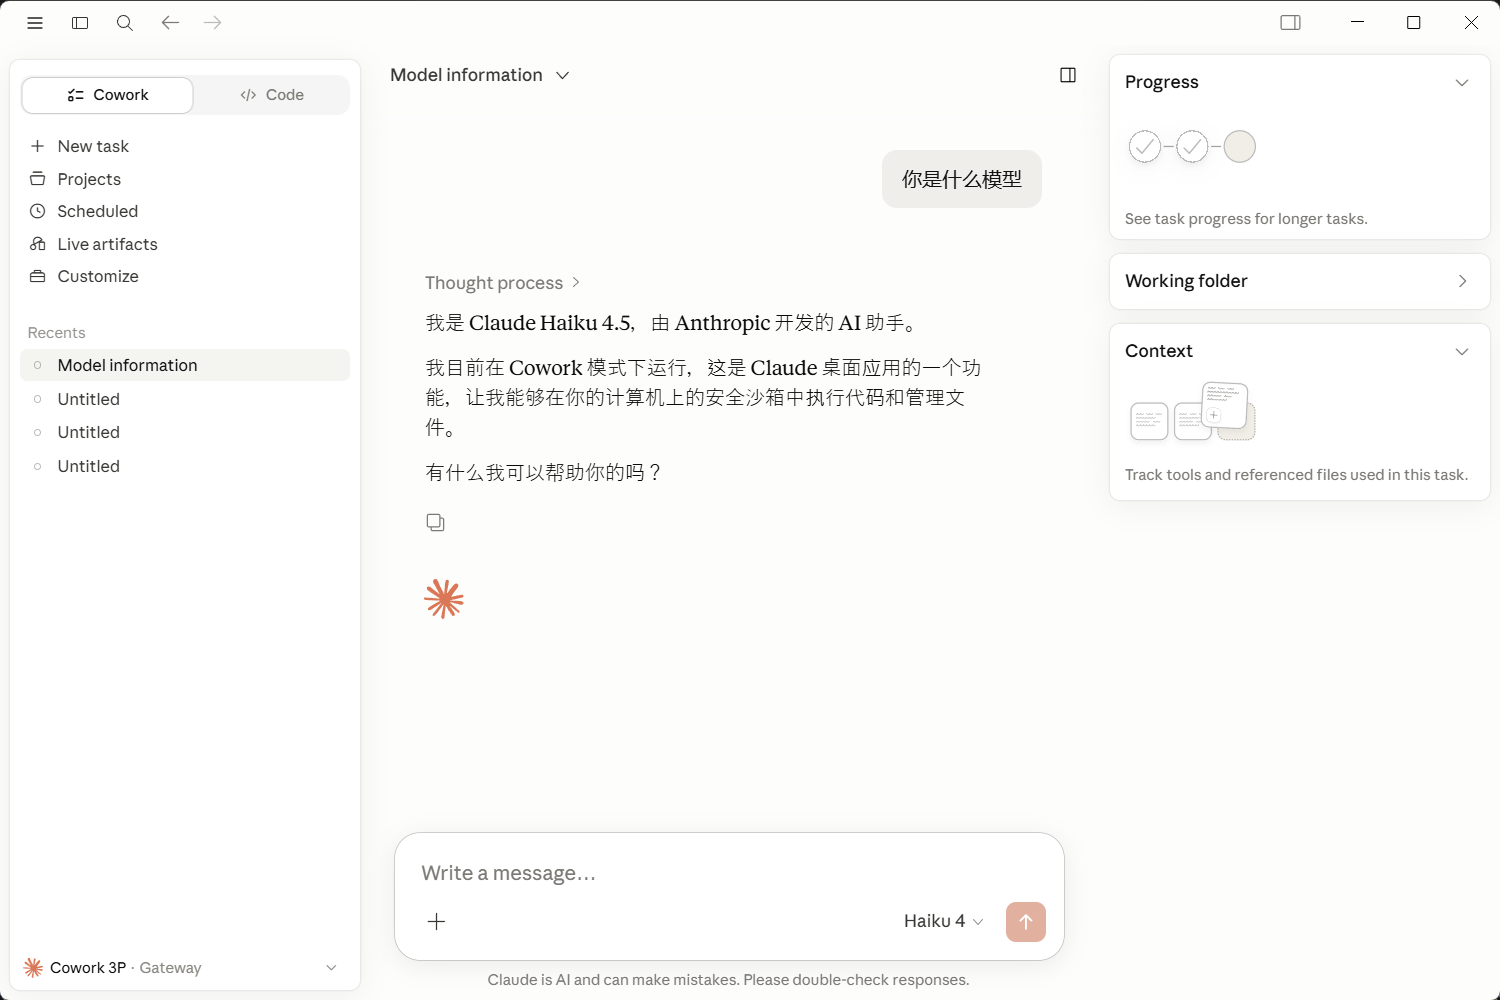Click the Claude Haiku 4.5 response line

(671, 323)
